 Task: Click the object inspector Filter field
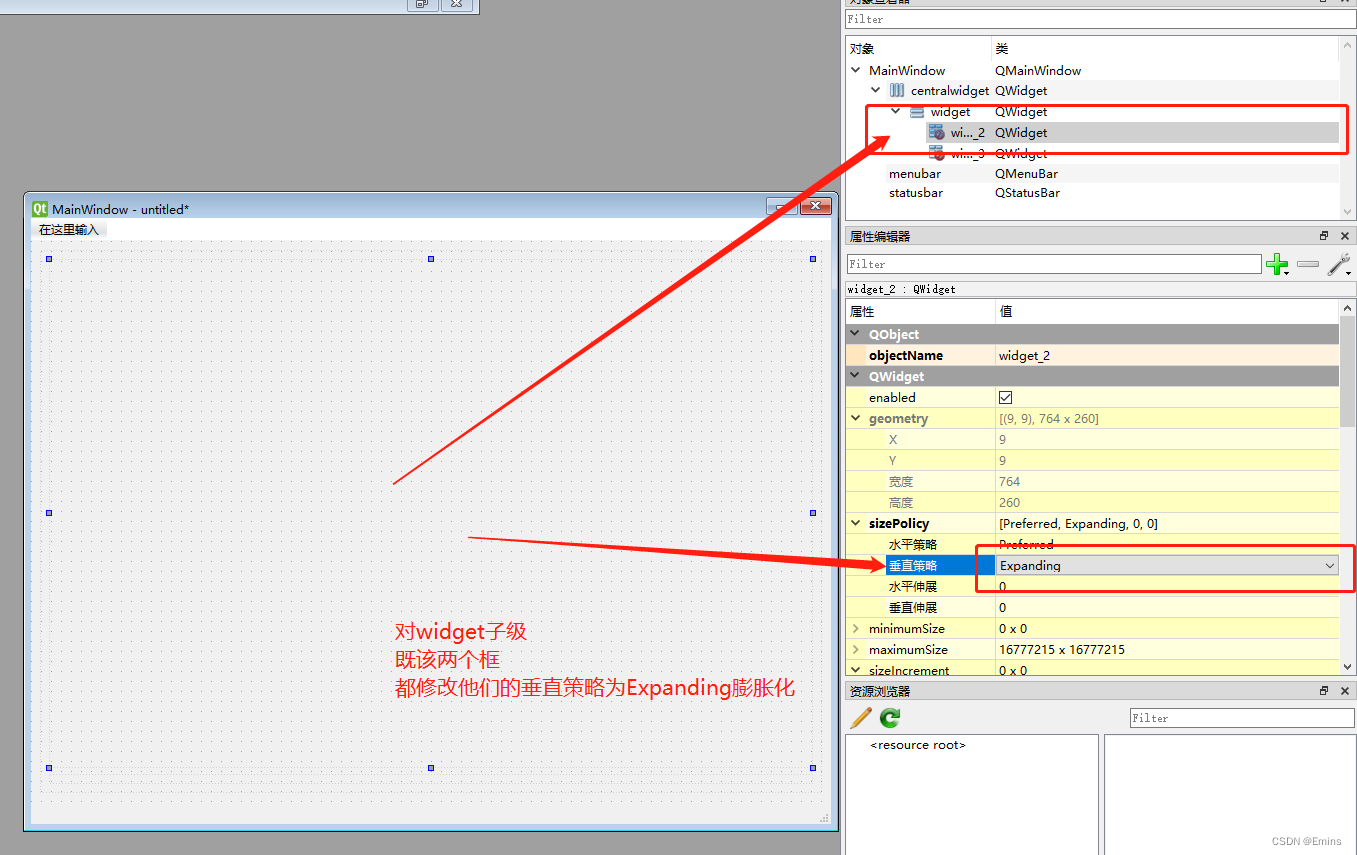(x=1100, y=19)
